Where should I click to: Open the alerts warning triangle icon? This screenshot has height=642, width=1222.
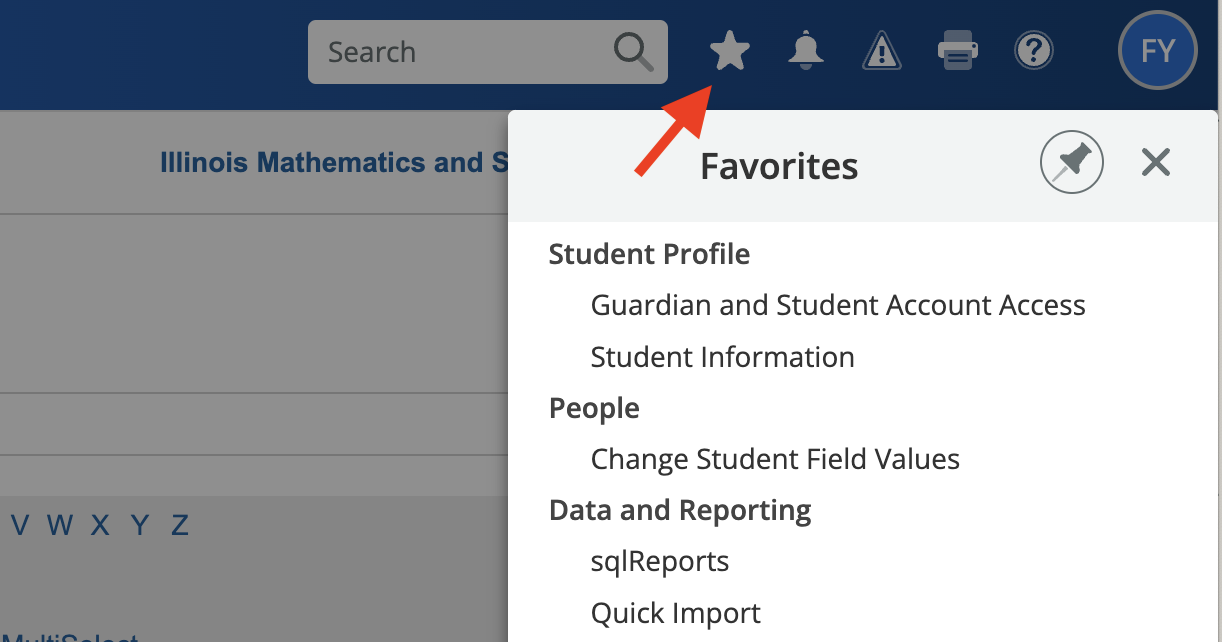click(882, 51)
